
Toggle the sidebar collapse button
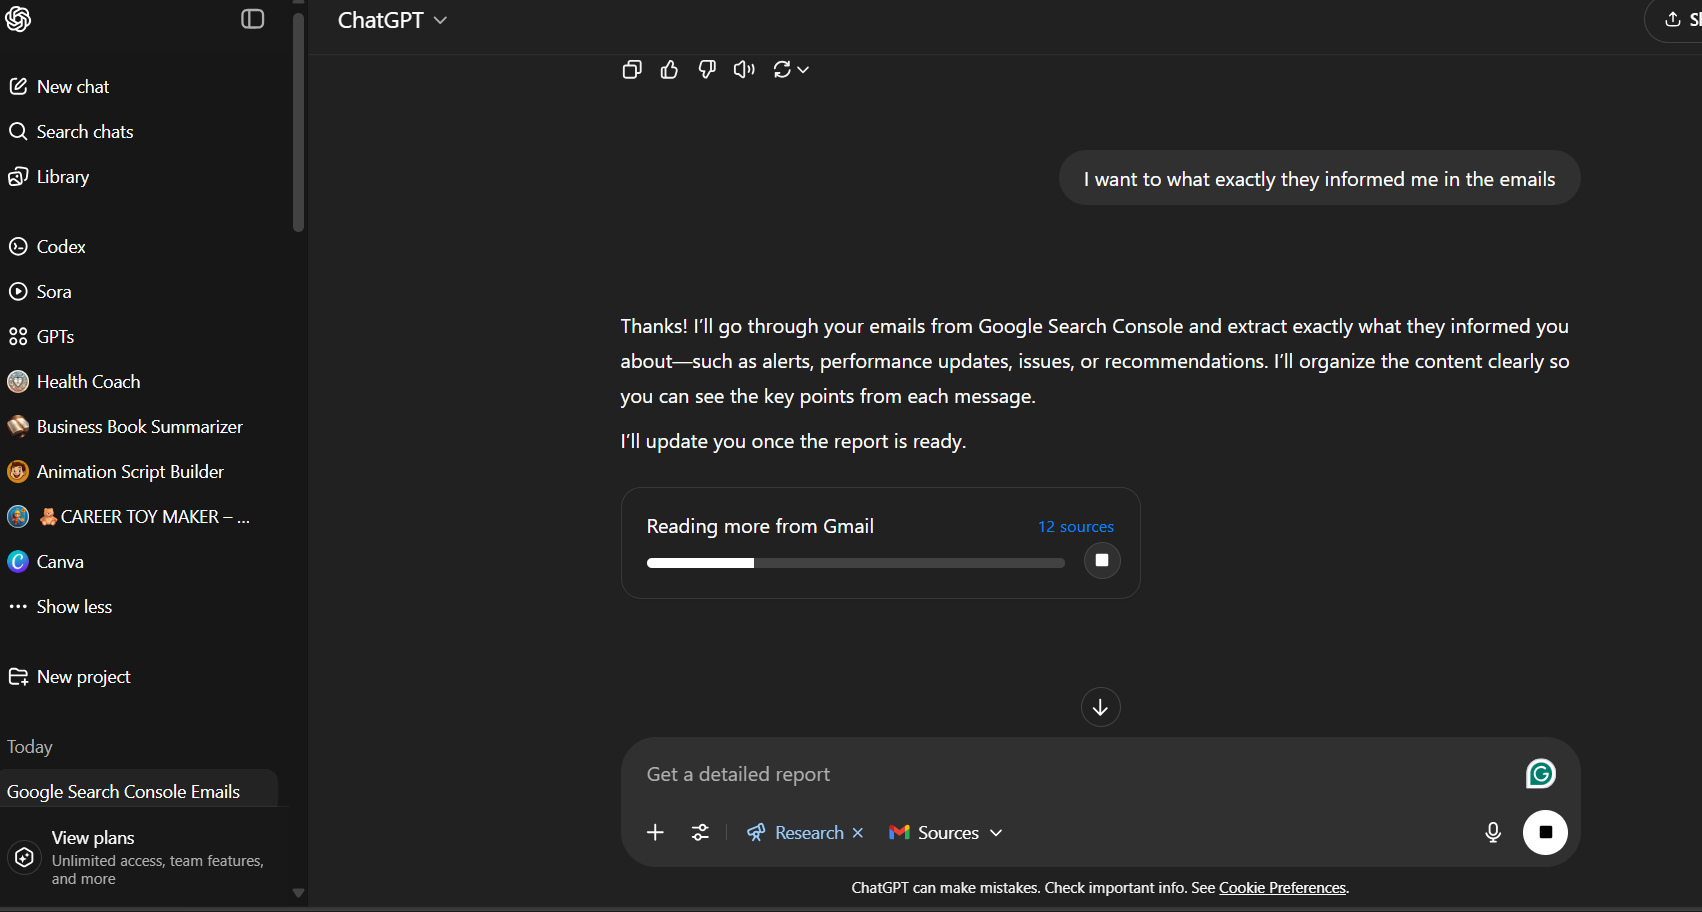tap(253, 19)
